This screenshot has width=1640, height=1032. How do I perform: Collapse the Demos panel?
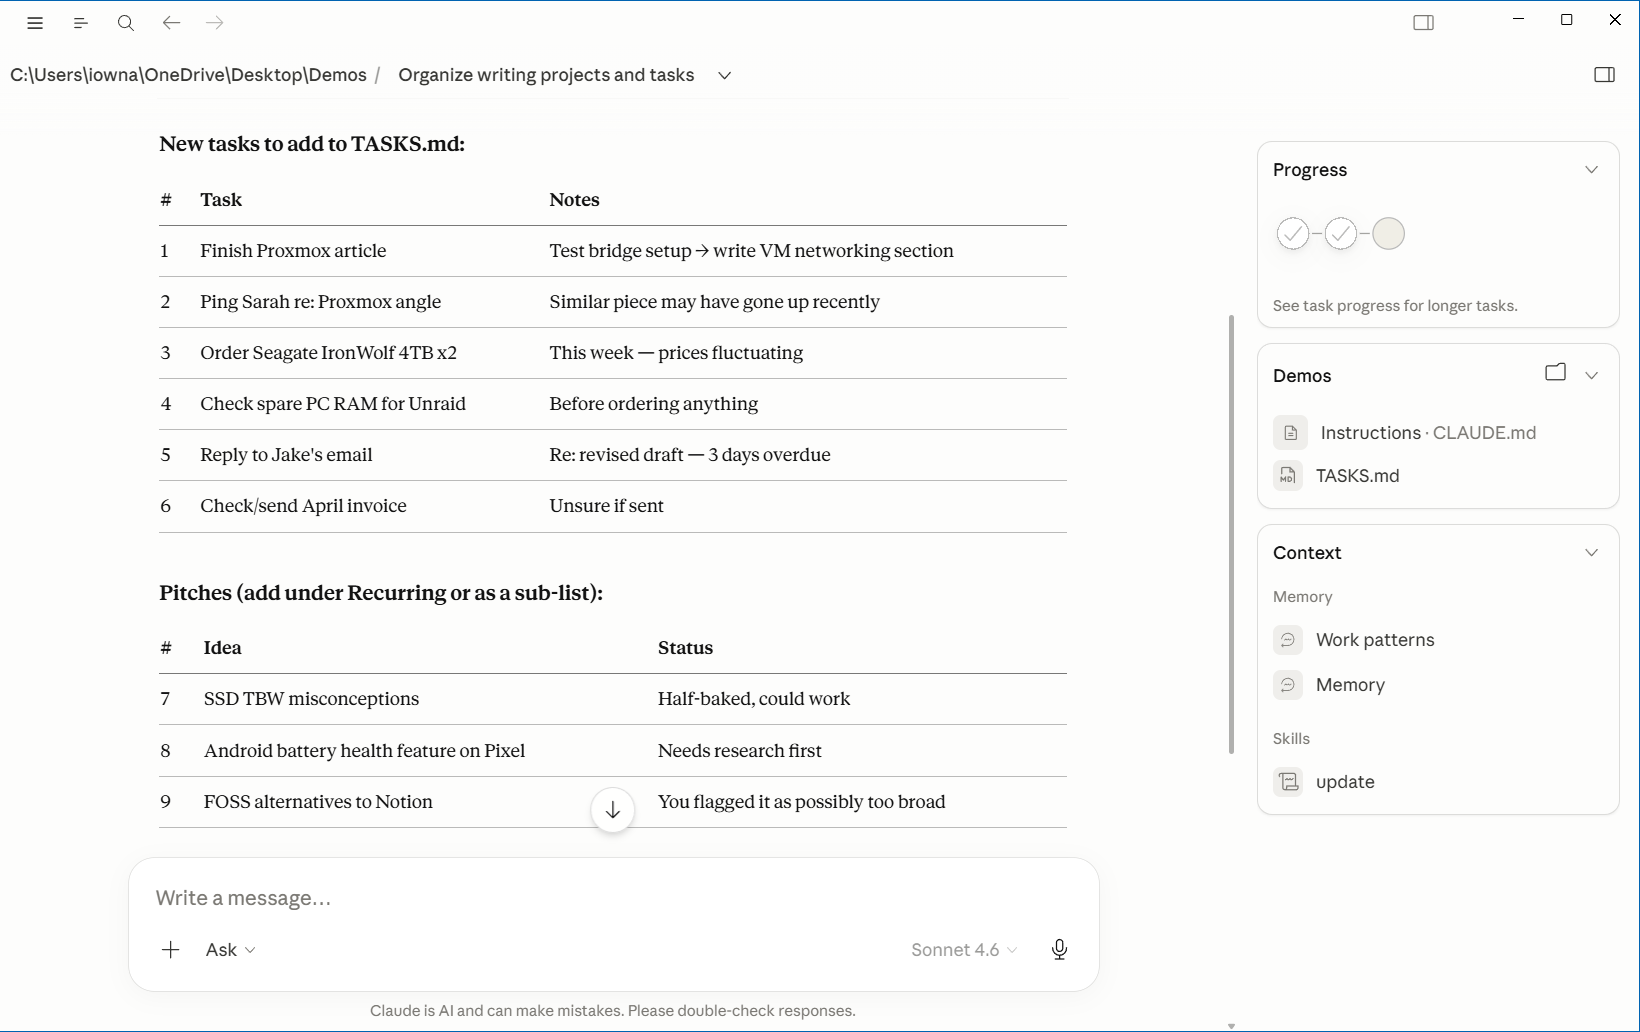tap(1591, 375)
